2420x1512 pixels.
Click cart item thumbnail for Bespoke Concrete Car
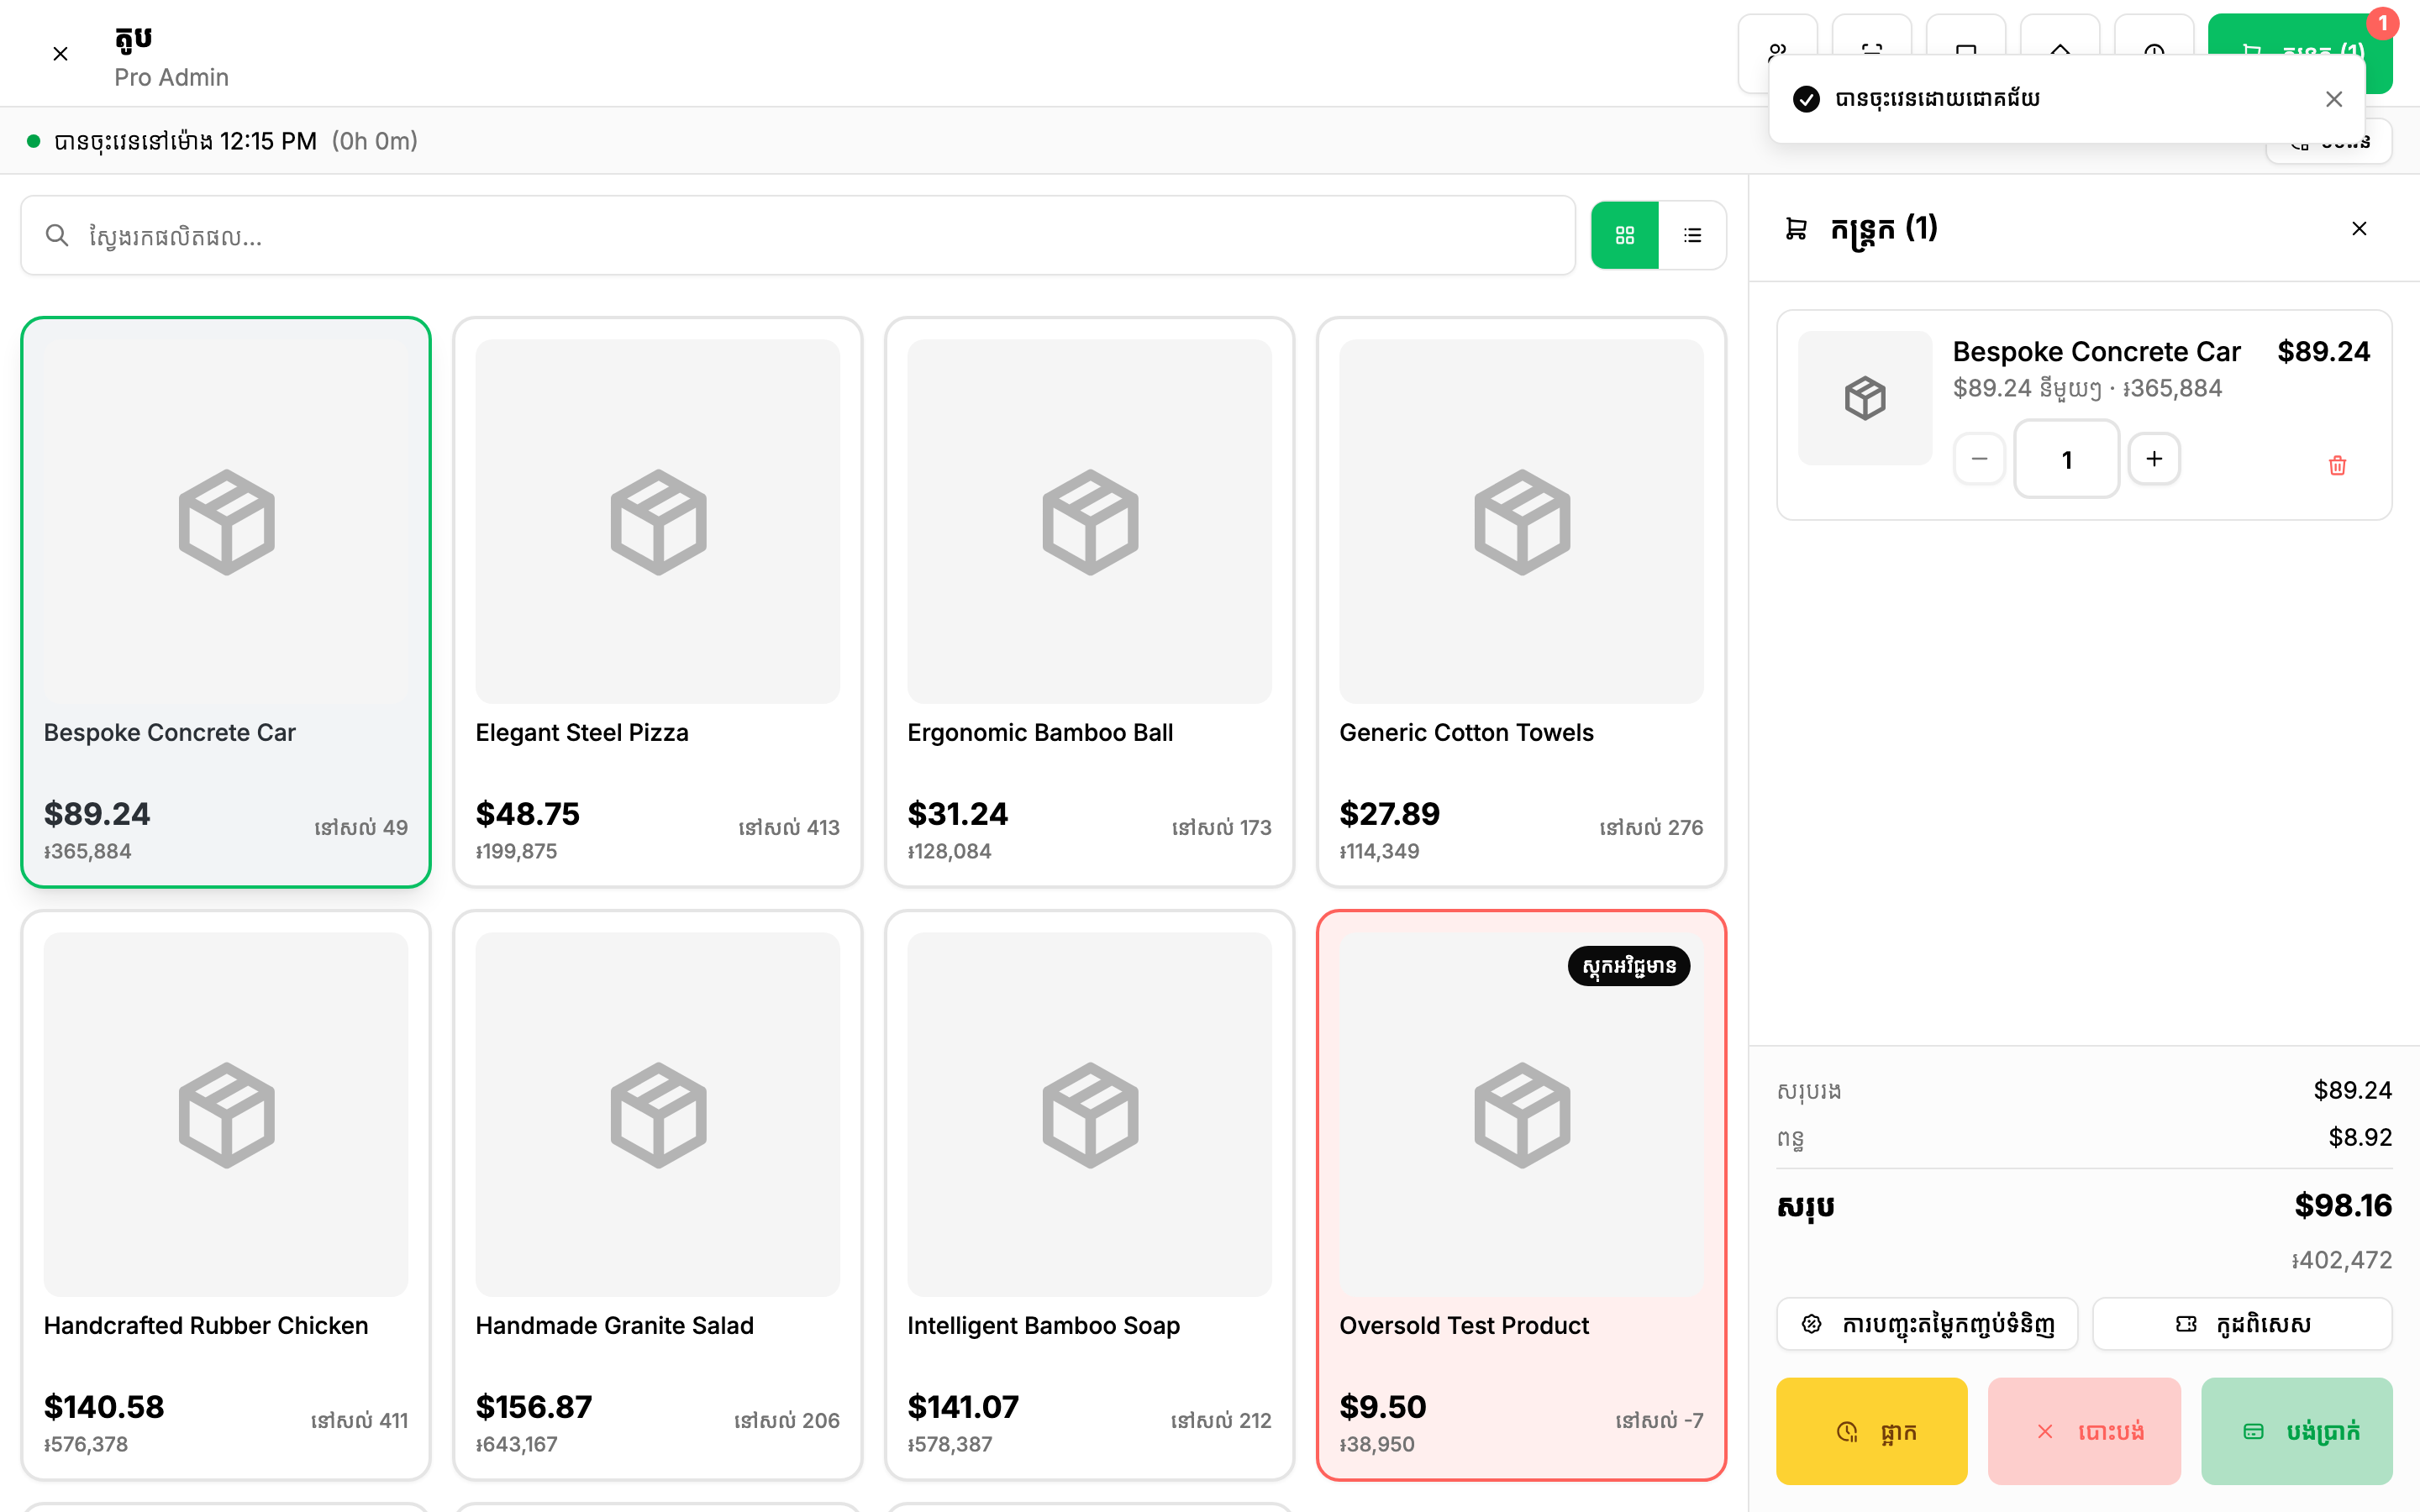[1865, 398]
